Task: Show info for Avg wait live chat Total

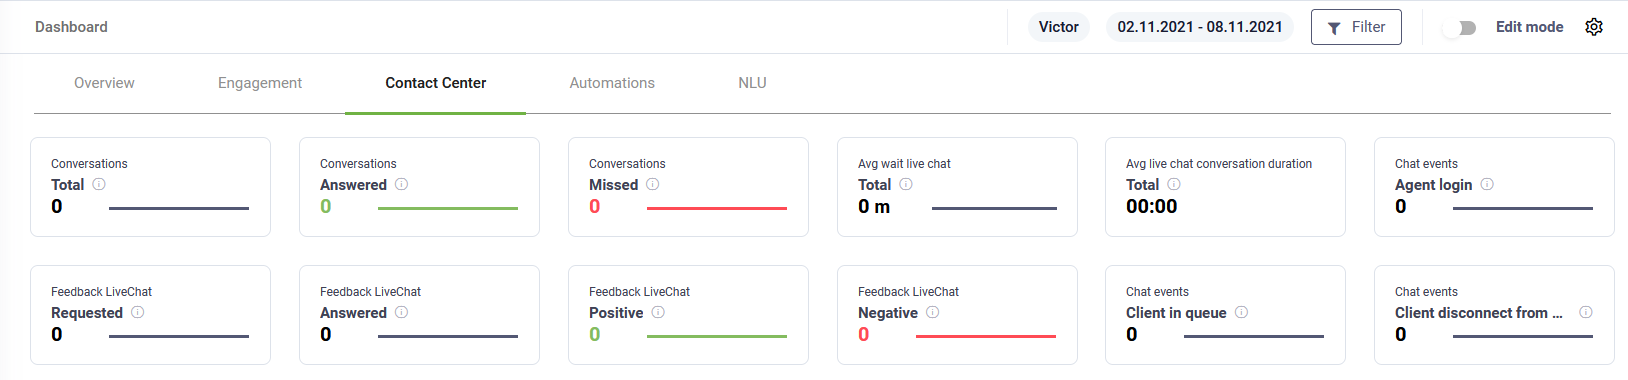Action: (x=906, y=184)
